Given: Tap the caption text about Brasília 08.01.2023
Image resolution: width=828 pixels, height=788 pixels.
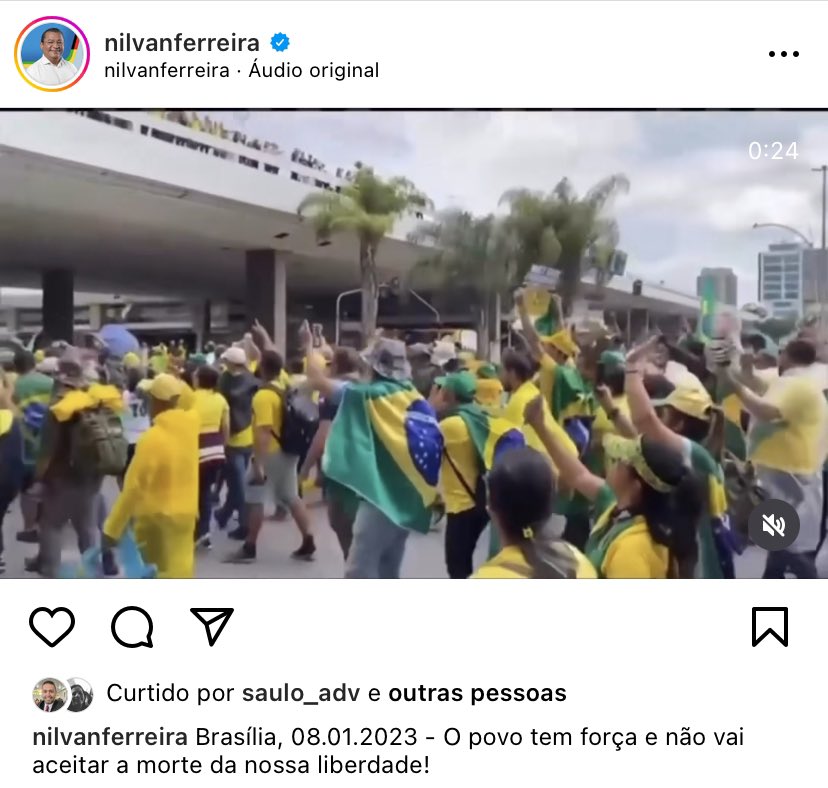Looking at the screenshot, I should [389, 751].
